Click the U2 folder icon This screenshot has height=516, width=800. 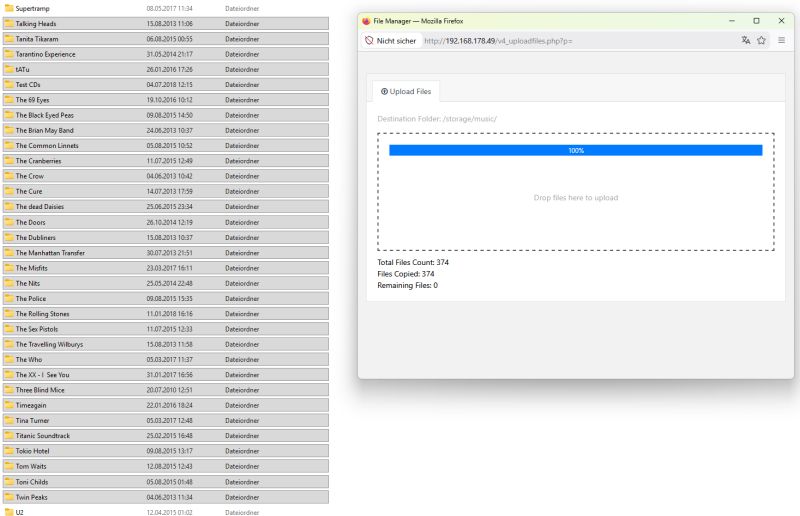[9, 512]
